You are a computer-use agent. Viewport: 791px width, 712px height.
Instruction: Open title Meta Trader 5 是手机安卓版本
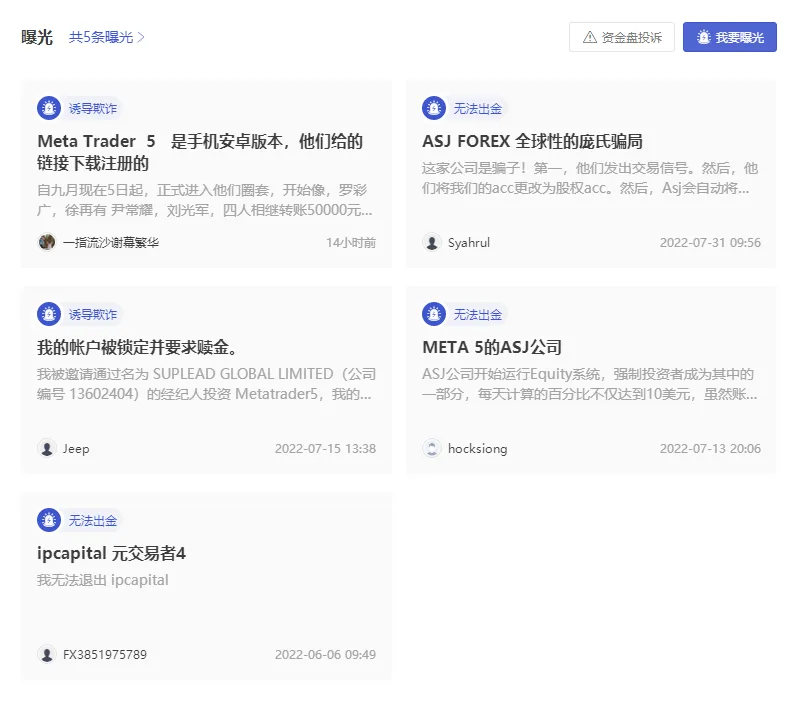[x=200, y=152]
